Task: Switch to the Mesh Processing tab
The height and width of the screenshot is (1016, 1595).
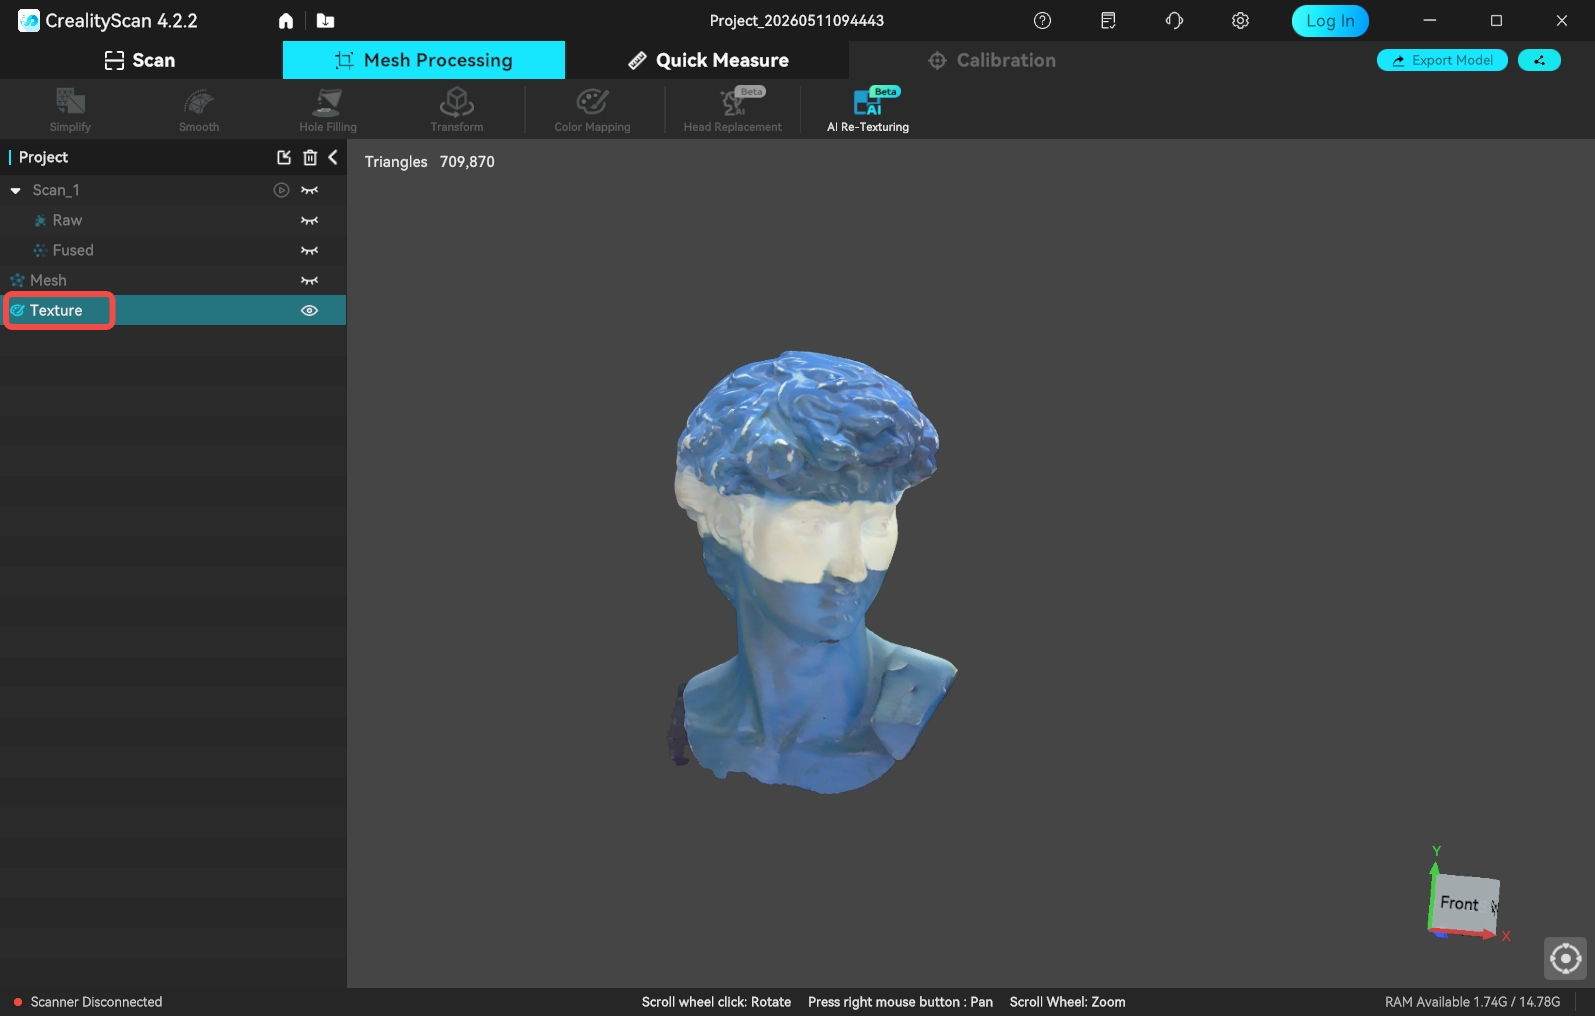Action: (x=424, y=60)
